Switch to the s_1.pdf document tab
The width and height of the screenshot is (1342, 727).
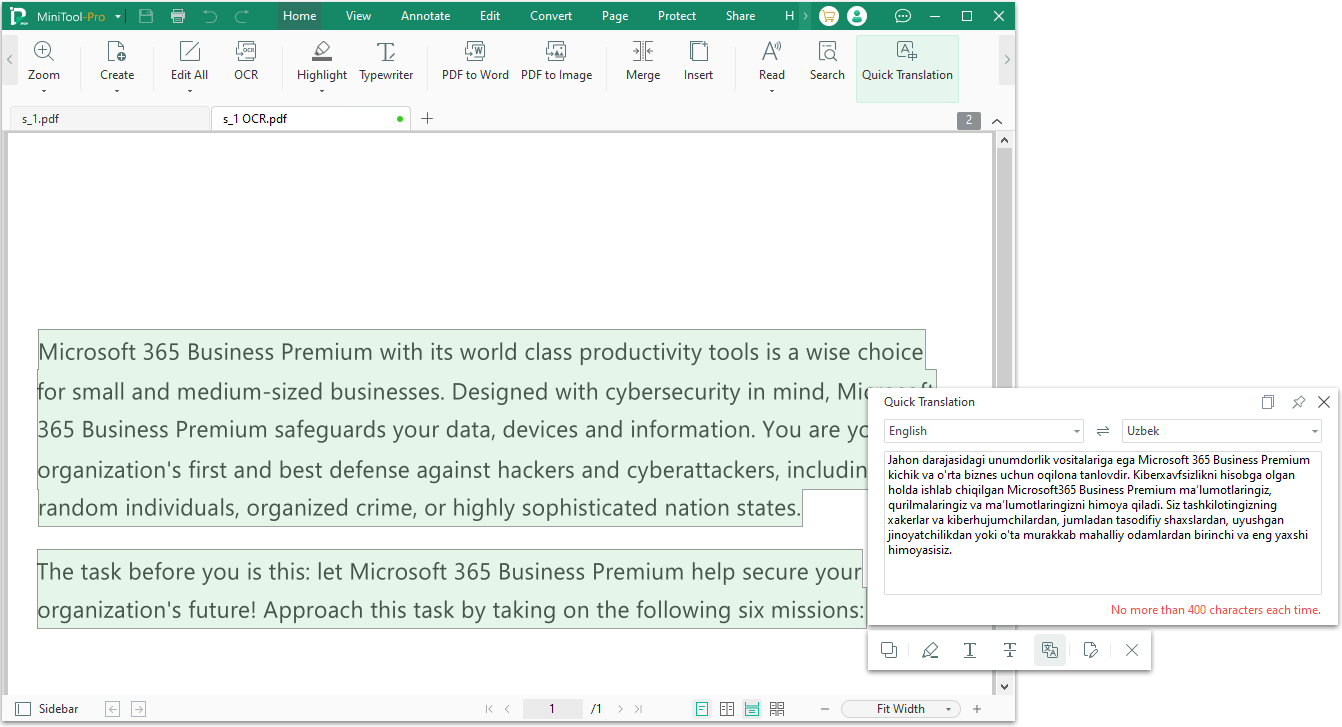pos(108,118)
